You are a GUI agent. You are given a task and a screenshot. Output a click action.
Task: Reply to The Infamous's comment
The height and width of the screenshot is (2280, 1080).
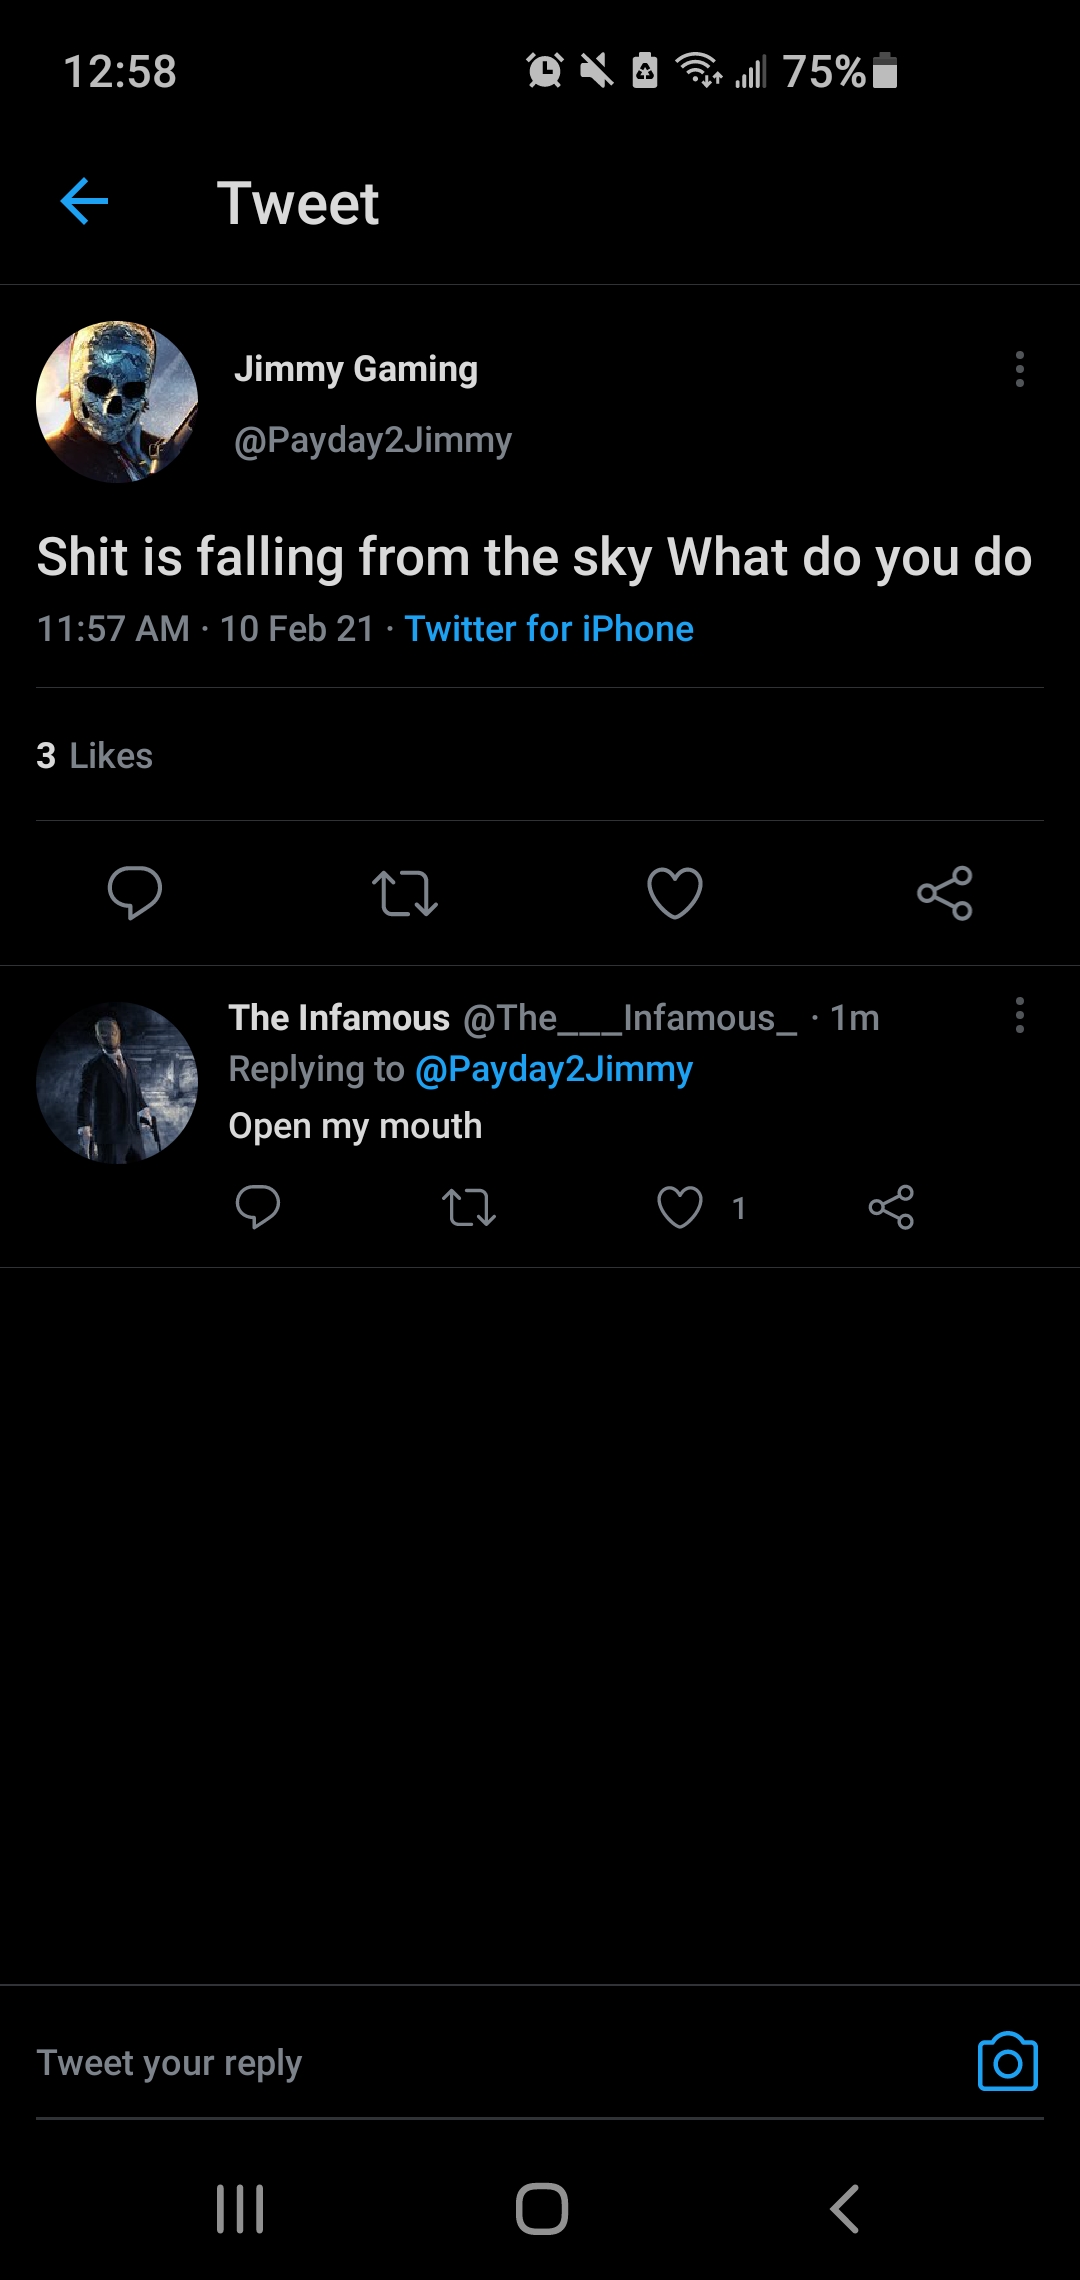258,1206
